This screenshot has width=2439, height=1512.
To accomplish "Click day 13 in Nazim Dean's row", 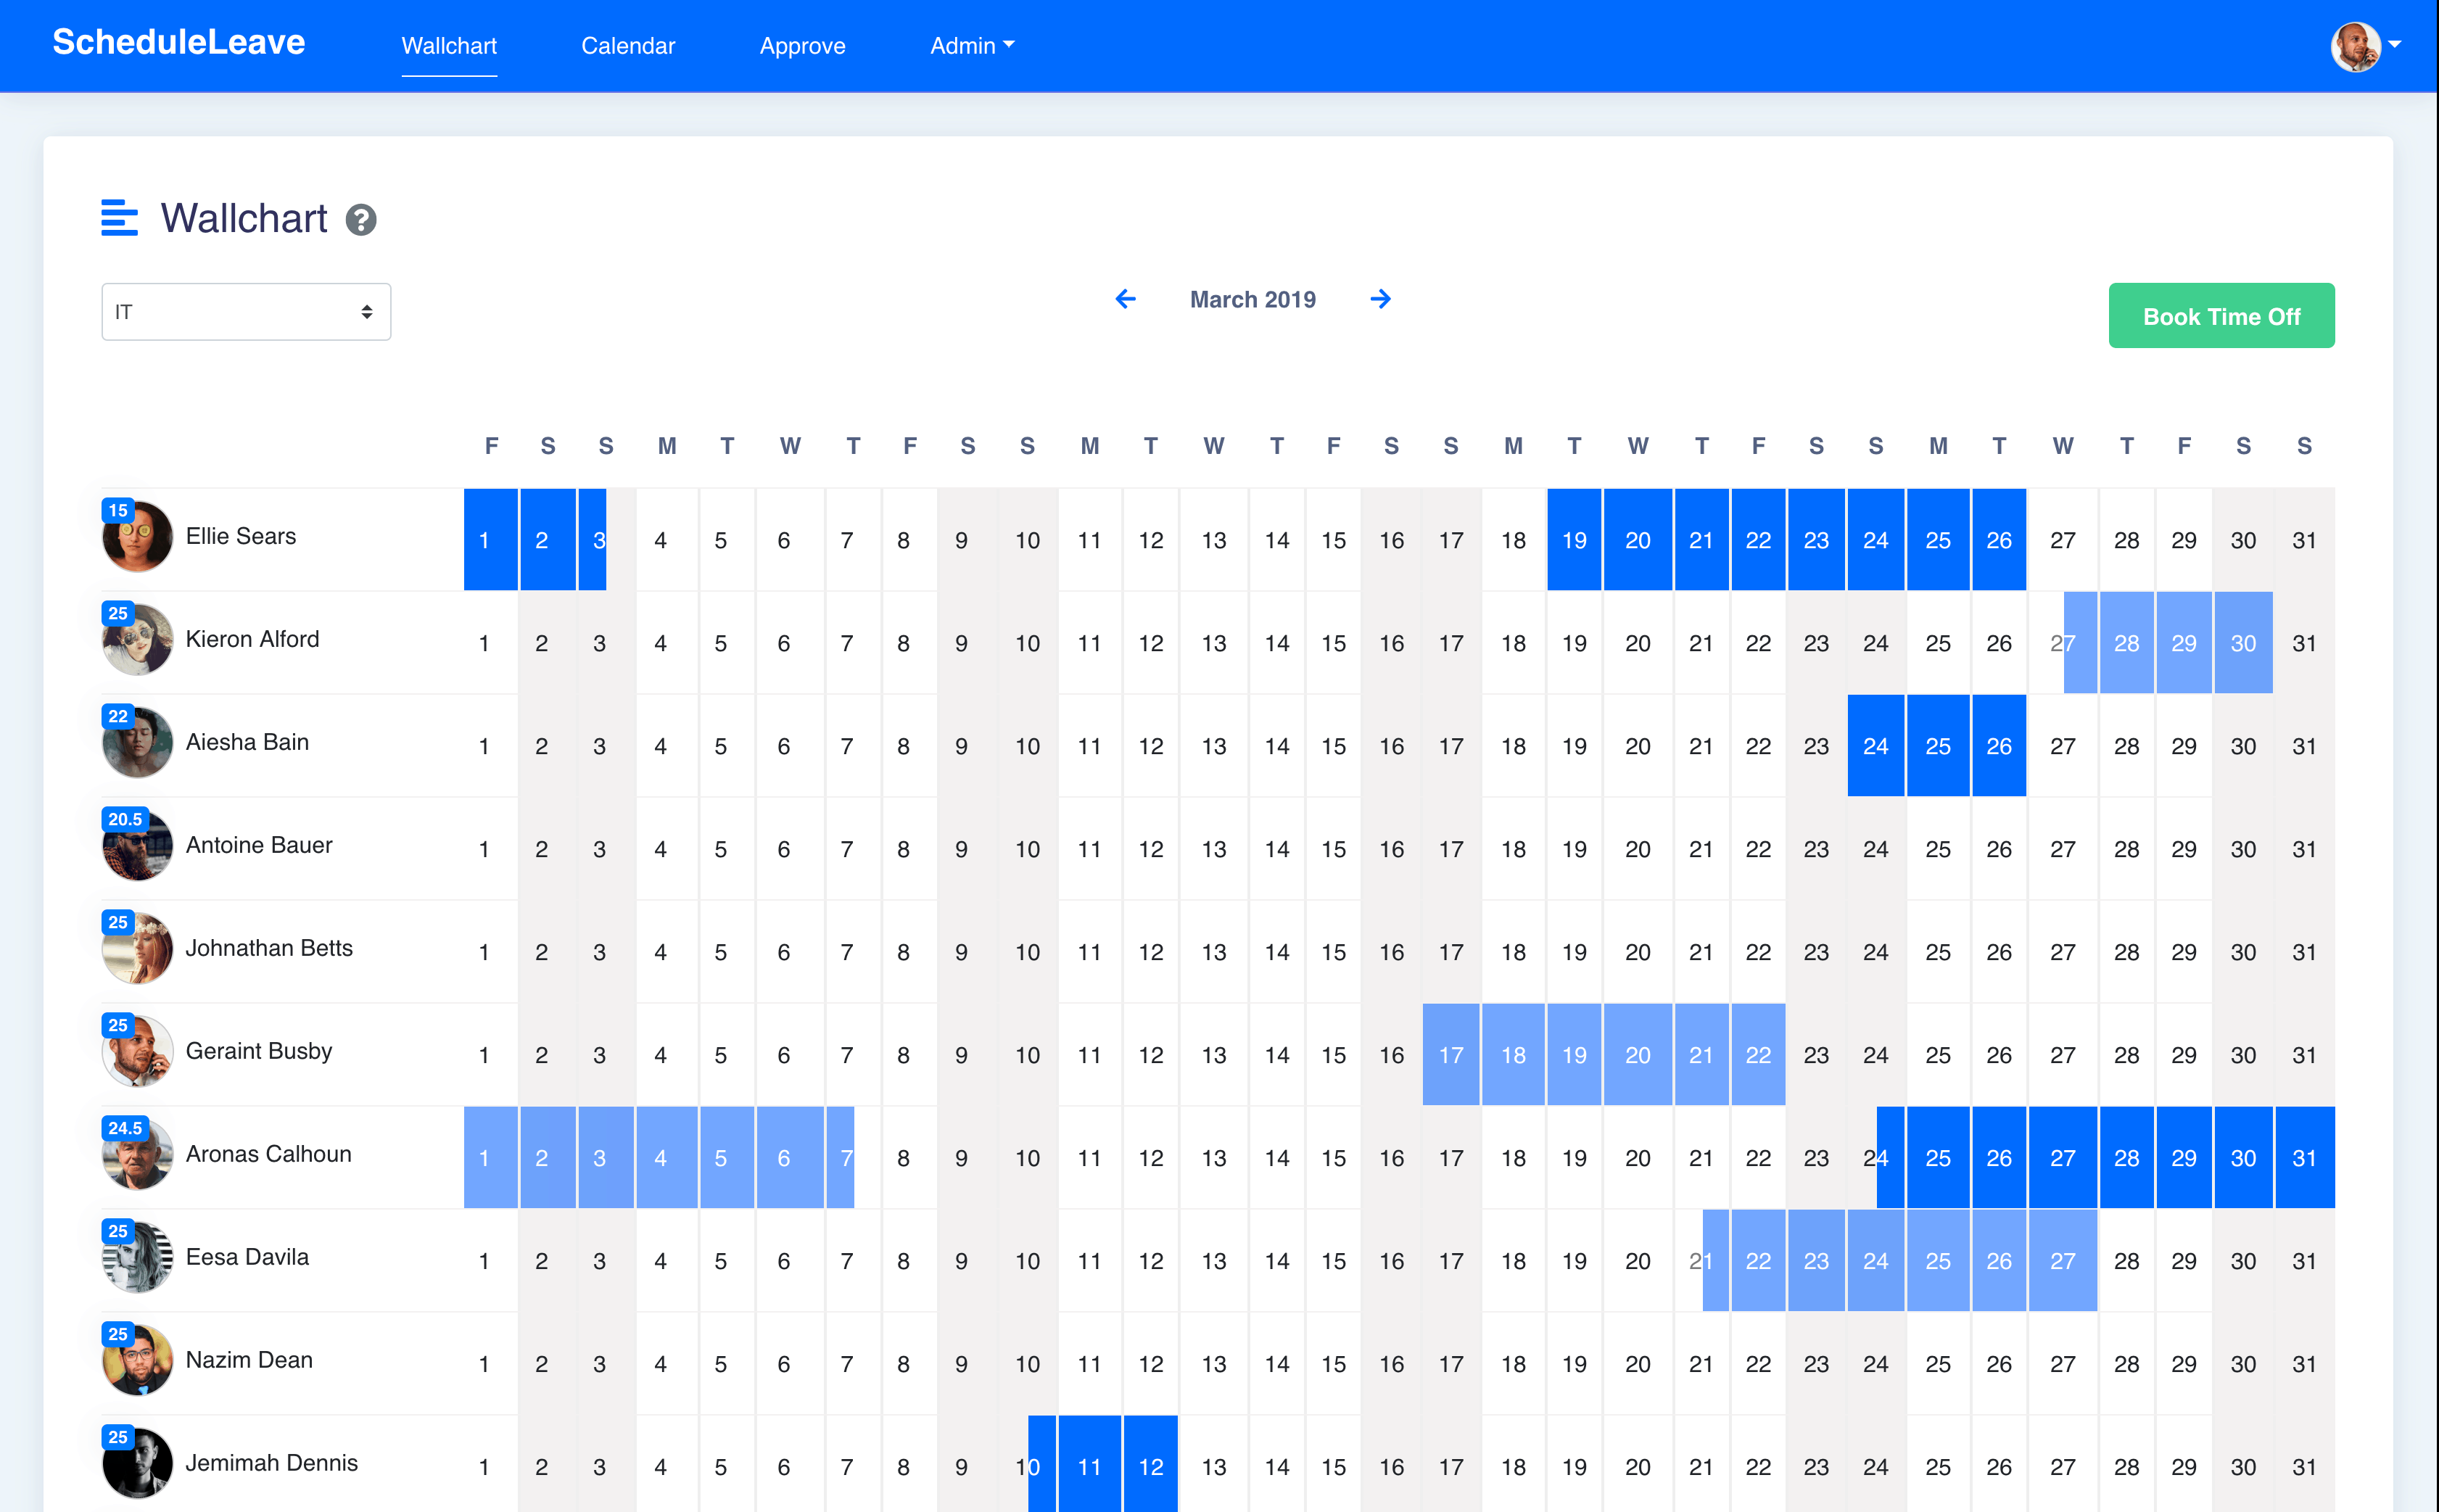I will (1213, 1364).
